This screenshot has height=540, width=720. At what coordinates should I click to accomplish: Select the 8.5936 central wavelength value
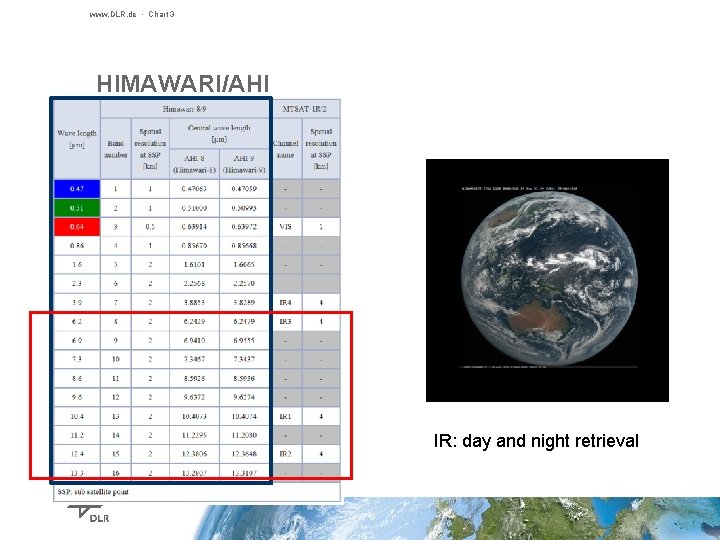[x=244, y=379]
